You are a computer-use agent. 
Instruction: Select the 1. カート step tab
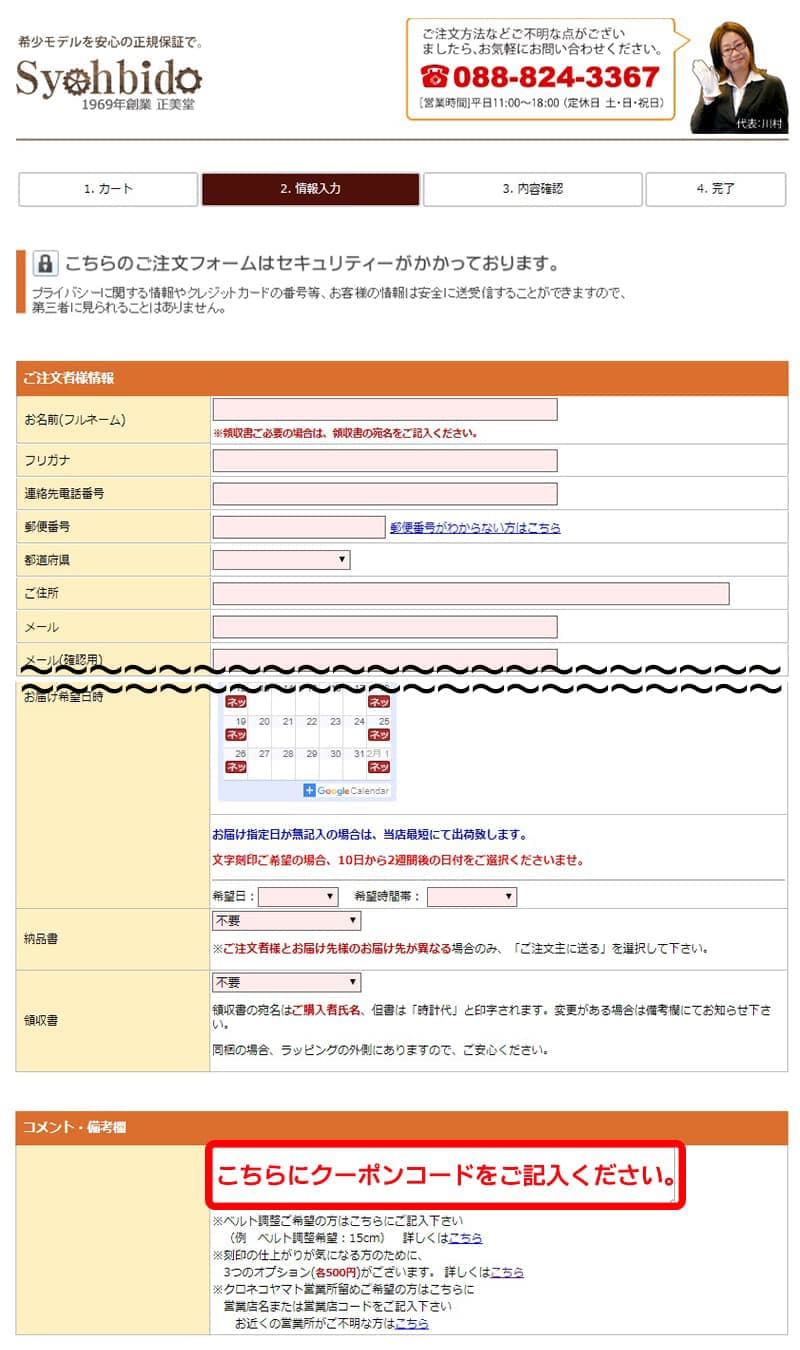[108, 189]
